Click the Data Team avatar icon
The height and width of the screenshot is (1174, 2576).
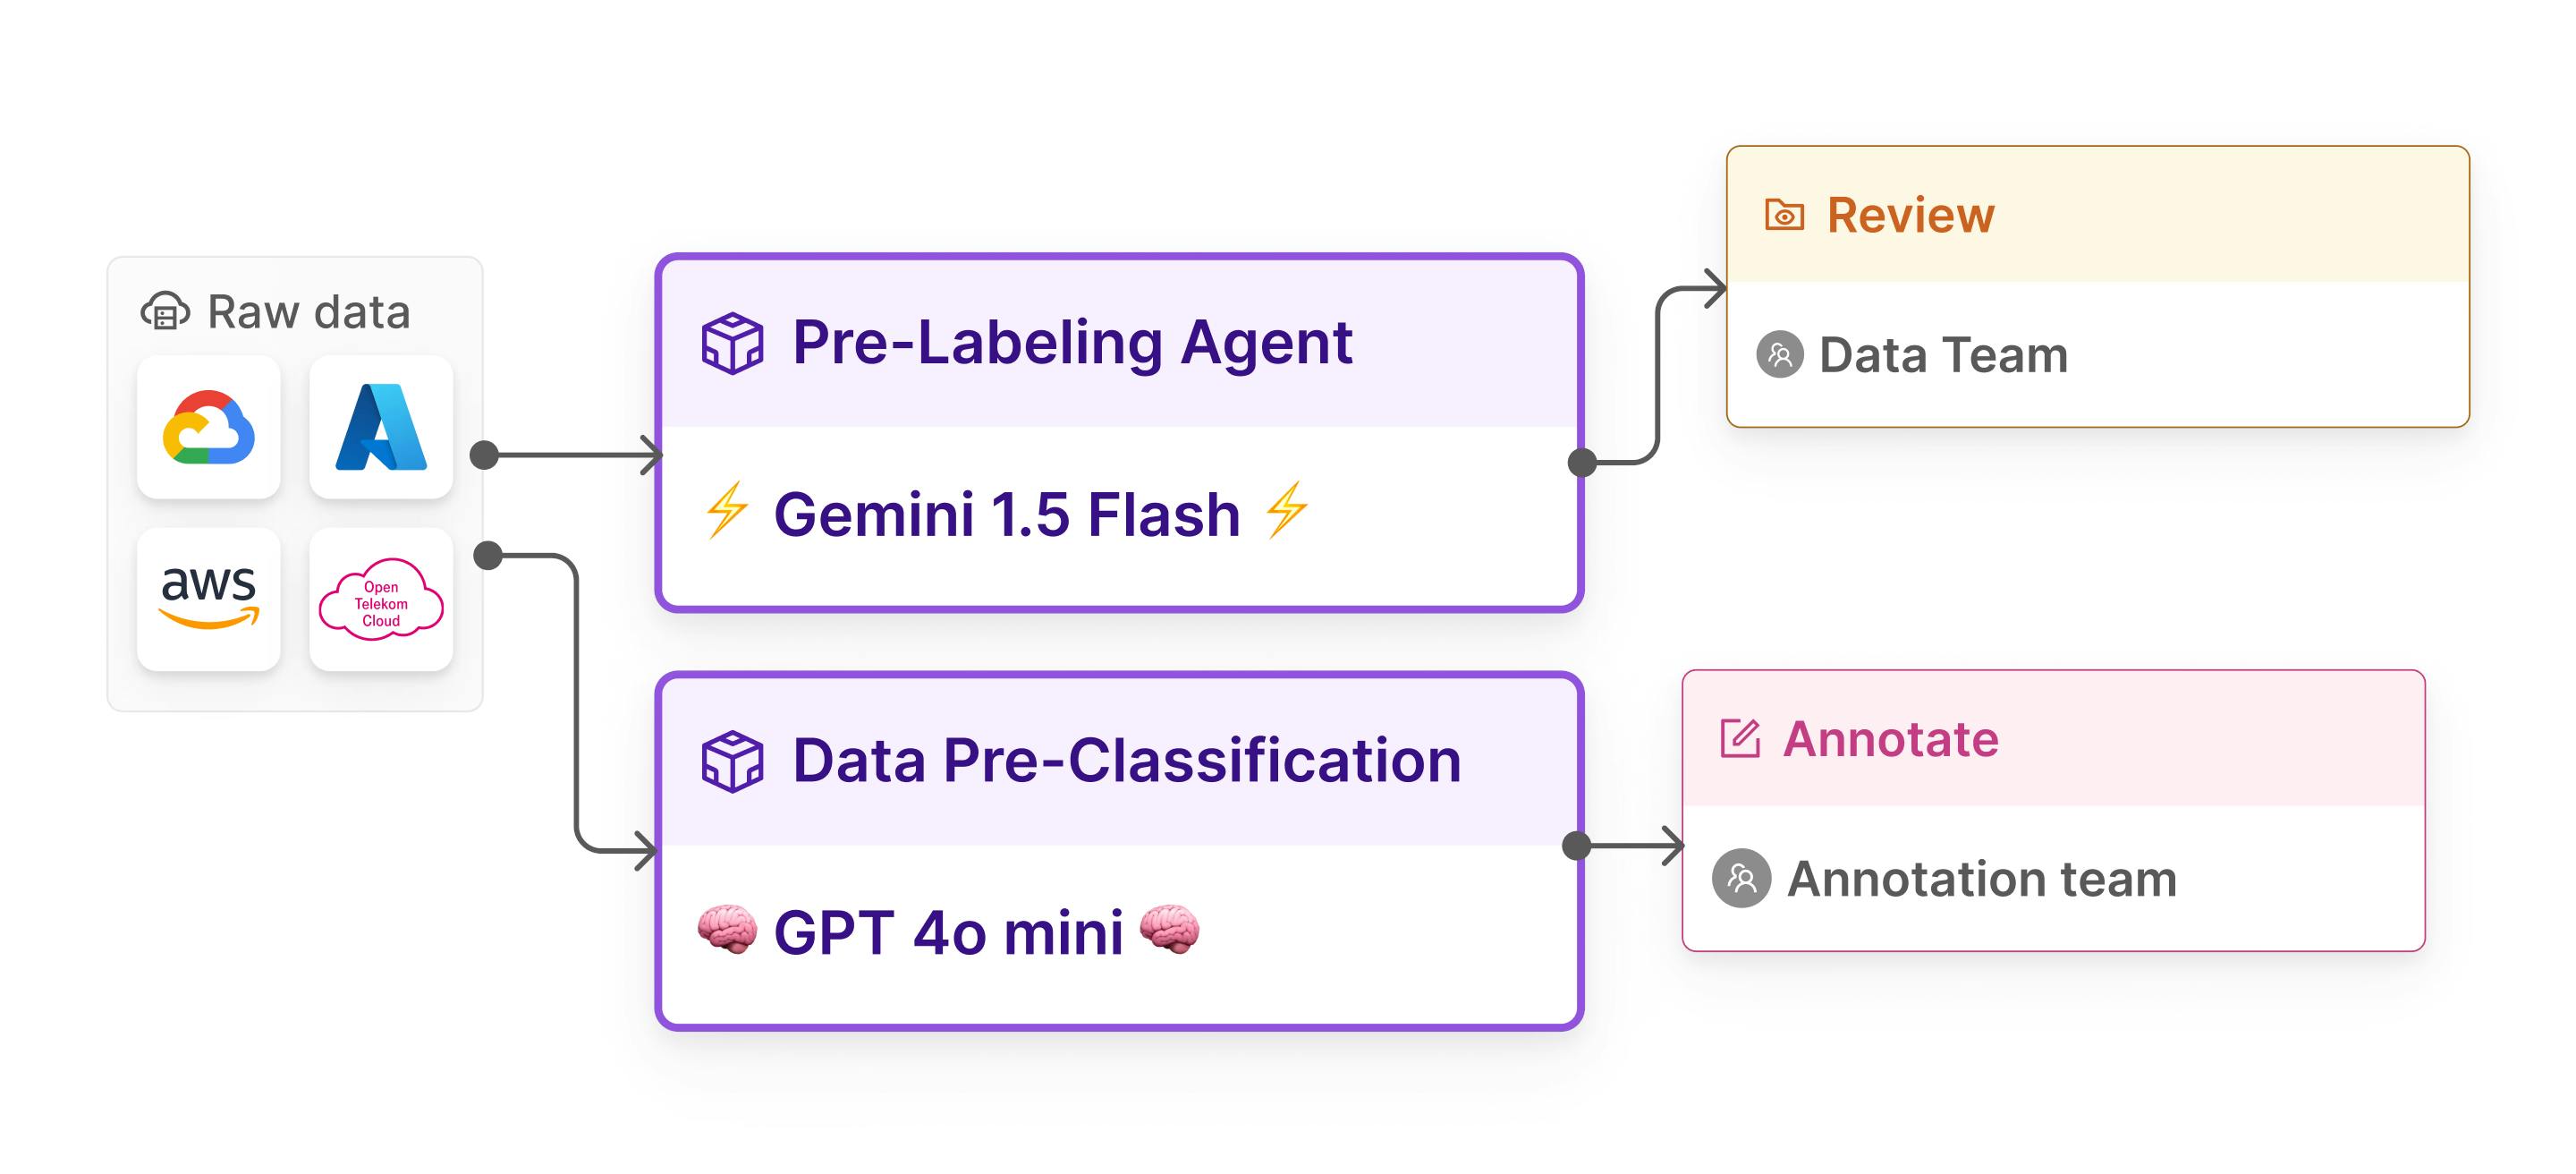click(x=1780, y=355)
